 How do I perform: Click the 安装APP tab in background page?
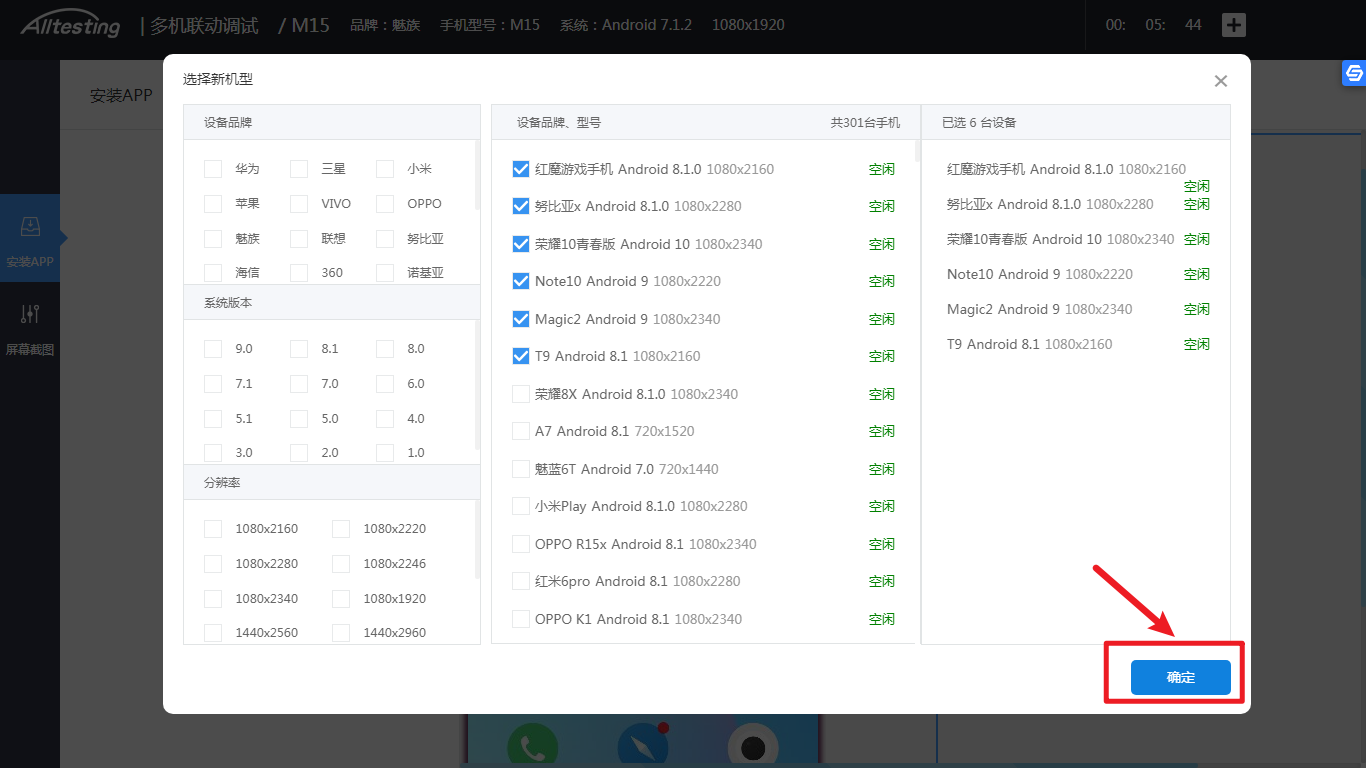point(121,96)
